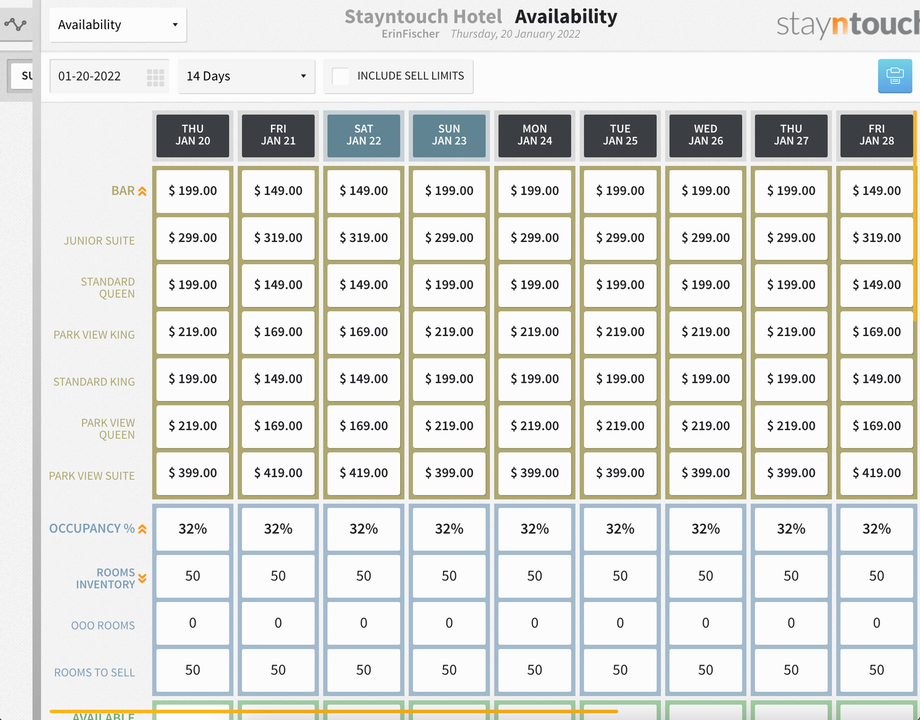Click Standard King $149.00 for Sat Jan 22

(364, 378)
